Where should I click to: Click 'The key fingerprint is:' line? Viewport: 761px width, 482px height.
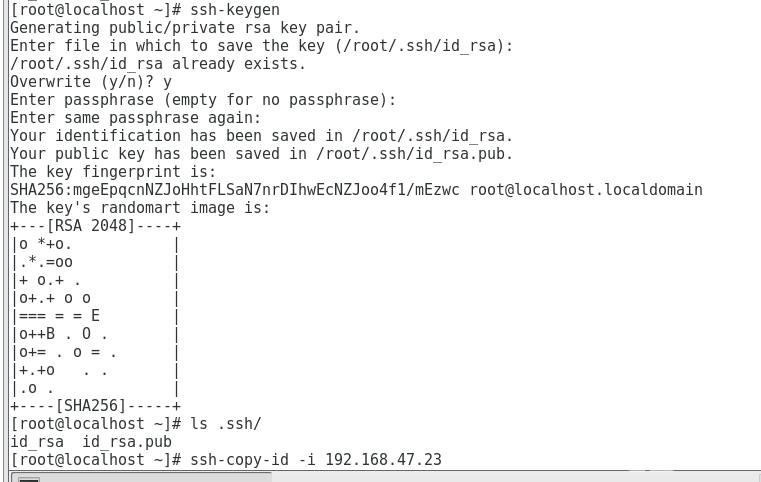click(113, 171)
